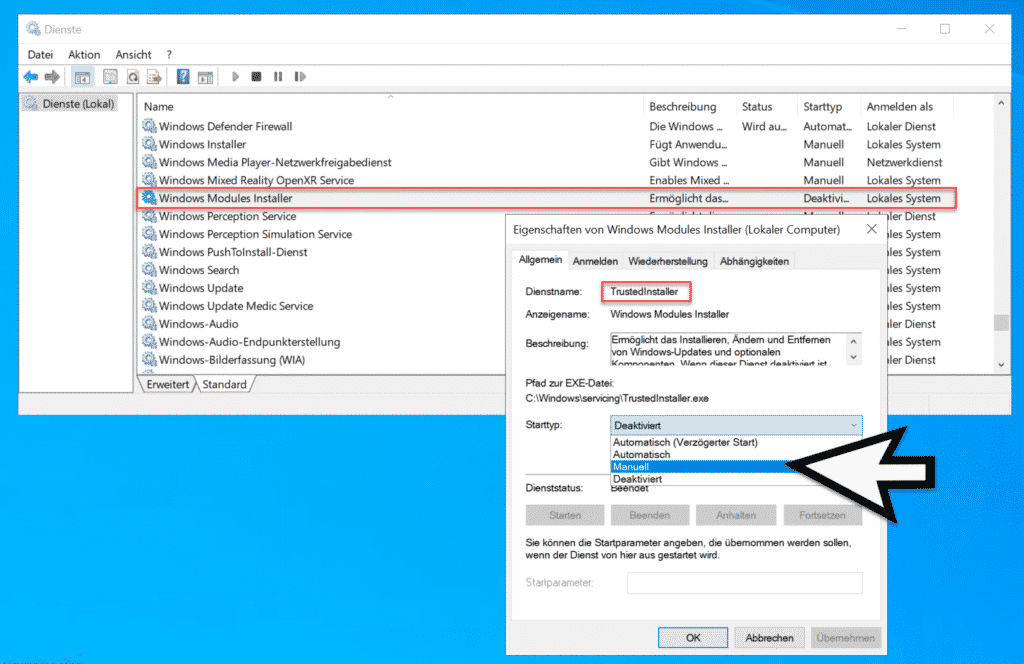Open the ? help menu

tap(168, 55)
